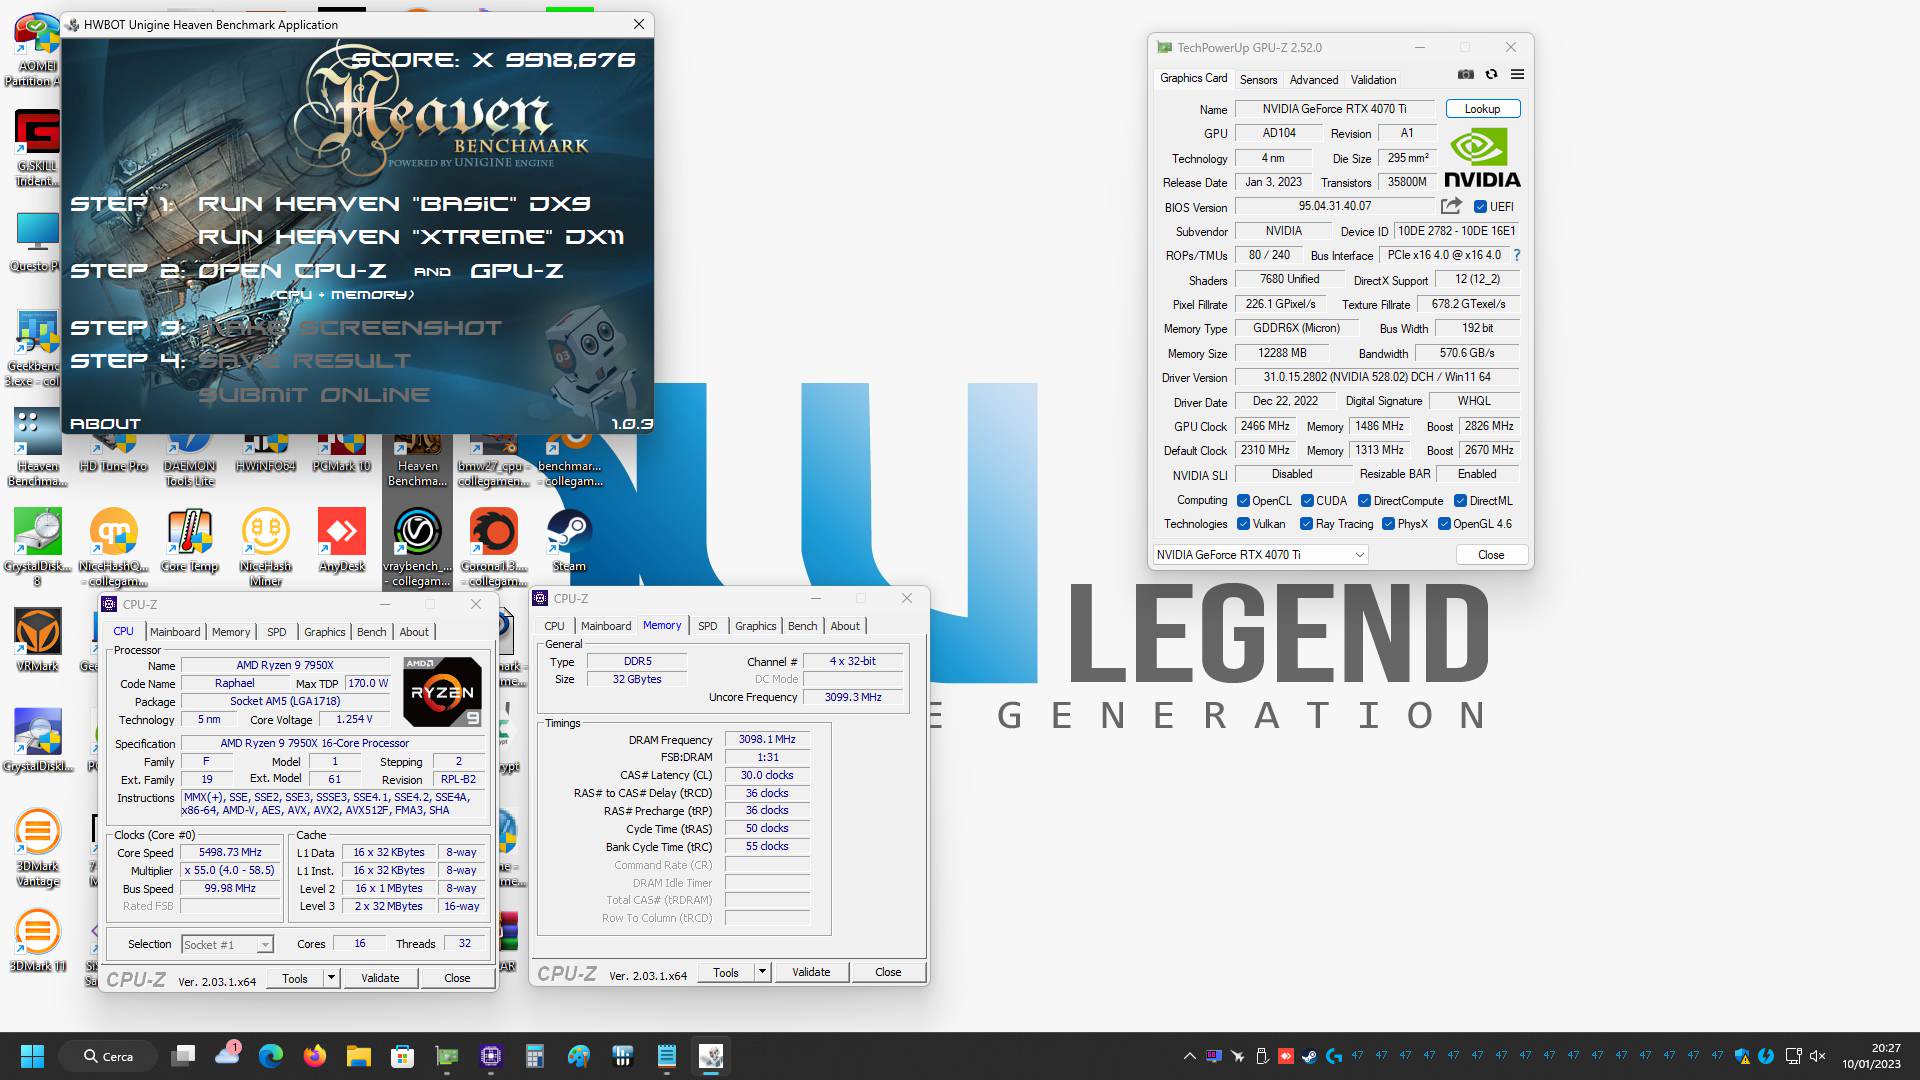This screenshot has width=1920, height=1080.
Task: Click Validate in CPU-Z Memory window
Action: click(x=811, y=972)
